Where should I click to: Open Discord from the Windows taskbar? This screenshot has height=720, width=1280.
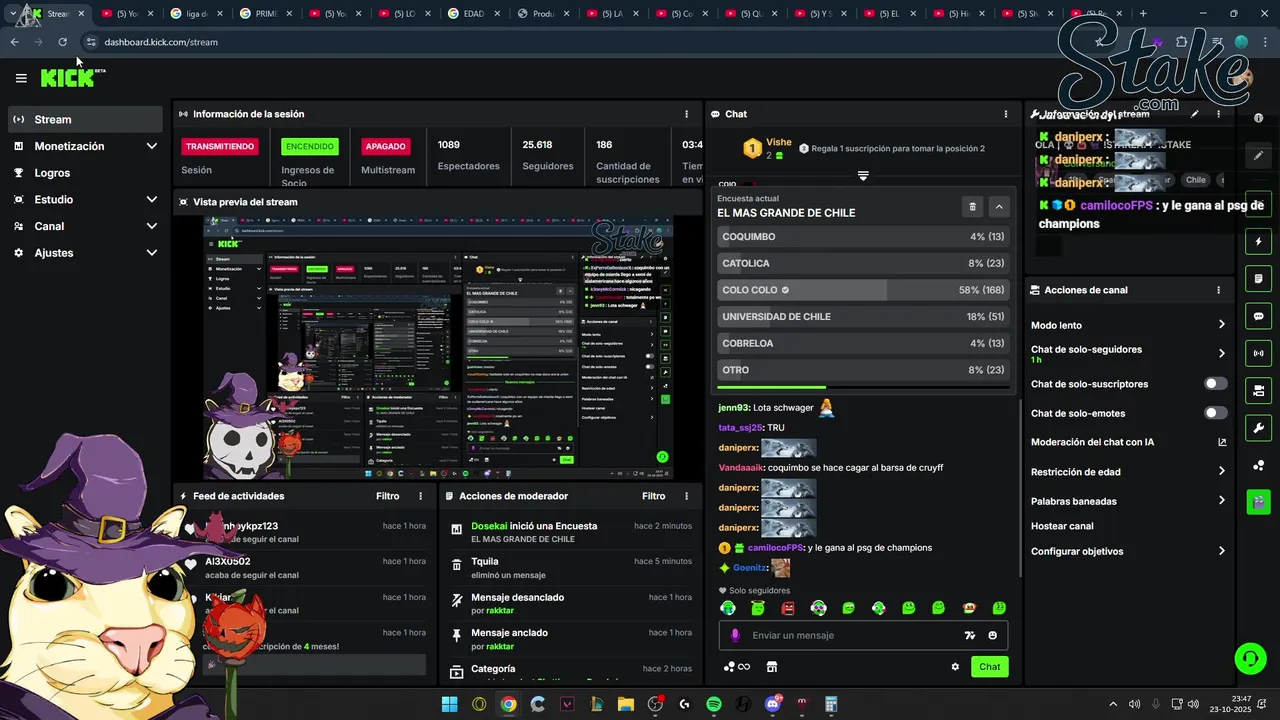point(772,704)
